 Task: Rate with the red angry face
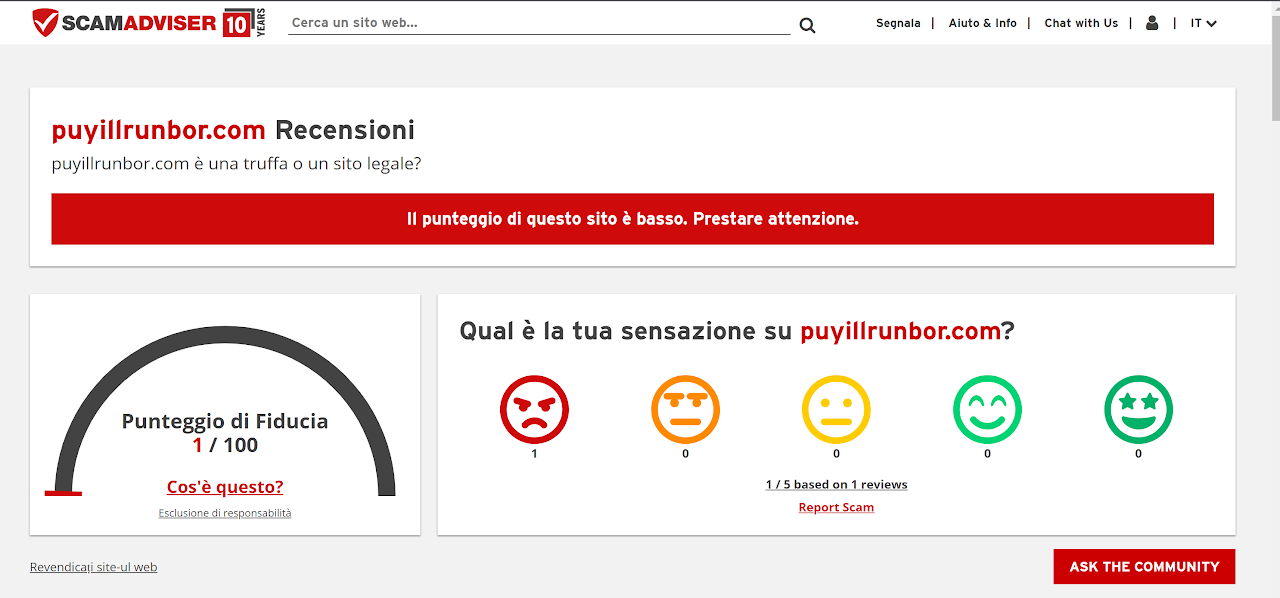pos(534,409)
